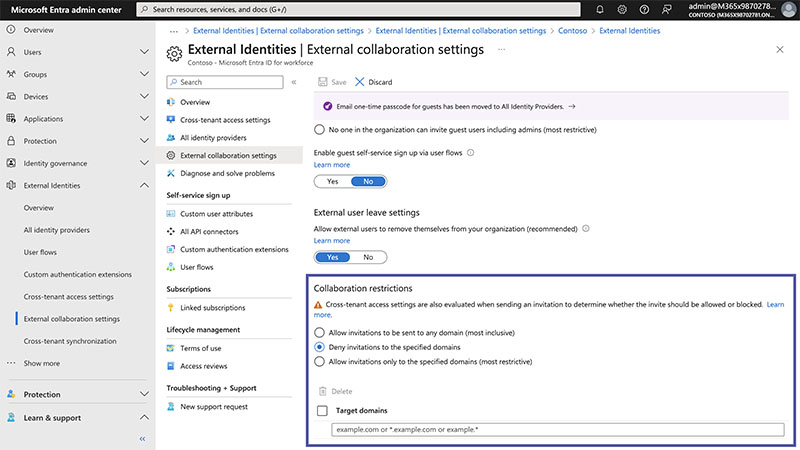Open Cross-tenant access settings in sidebar

point(69,296)
